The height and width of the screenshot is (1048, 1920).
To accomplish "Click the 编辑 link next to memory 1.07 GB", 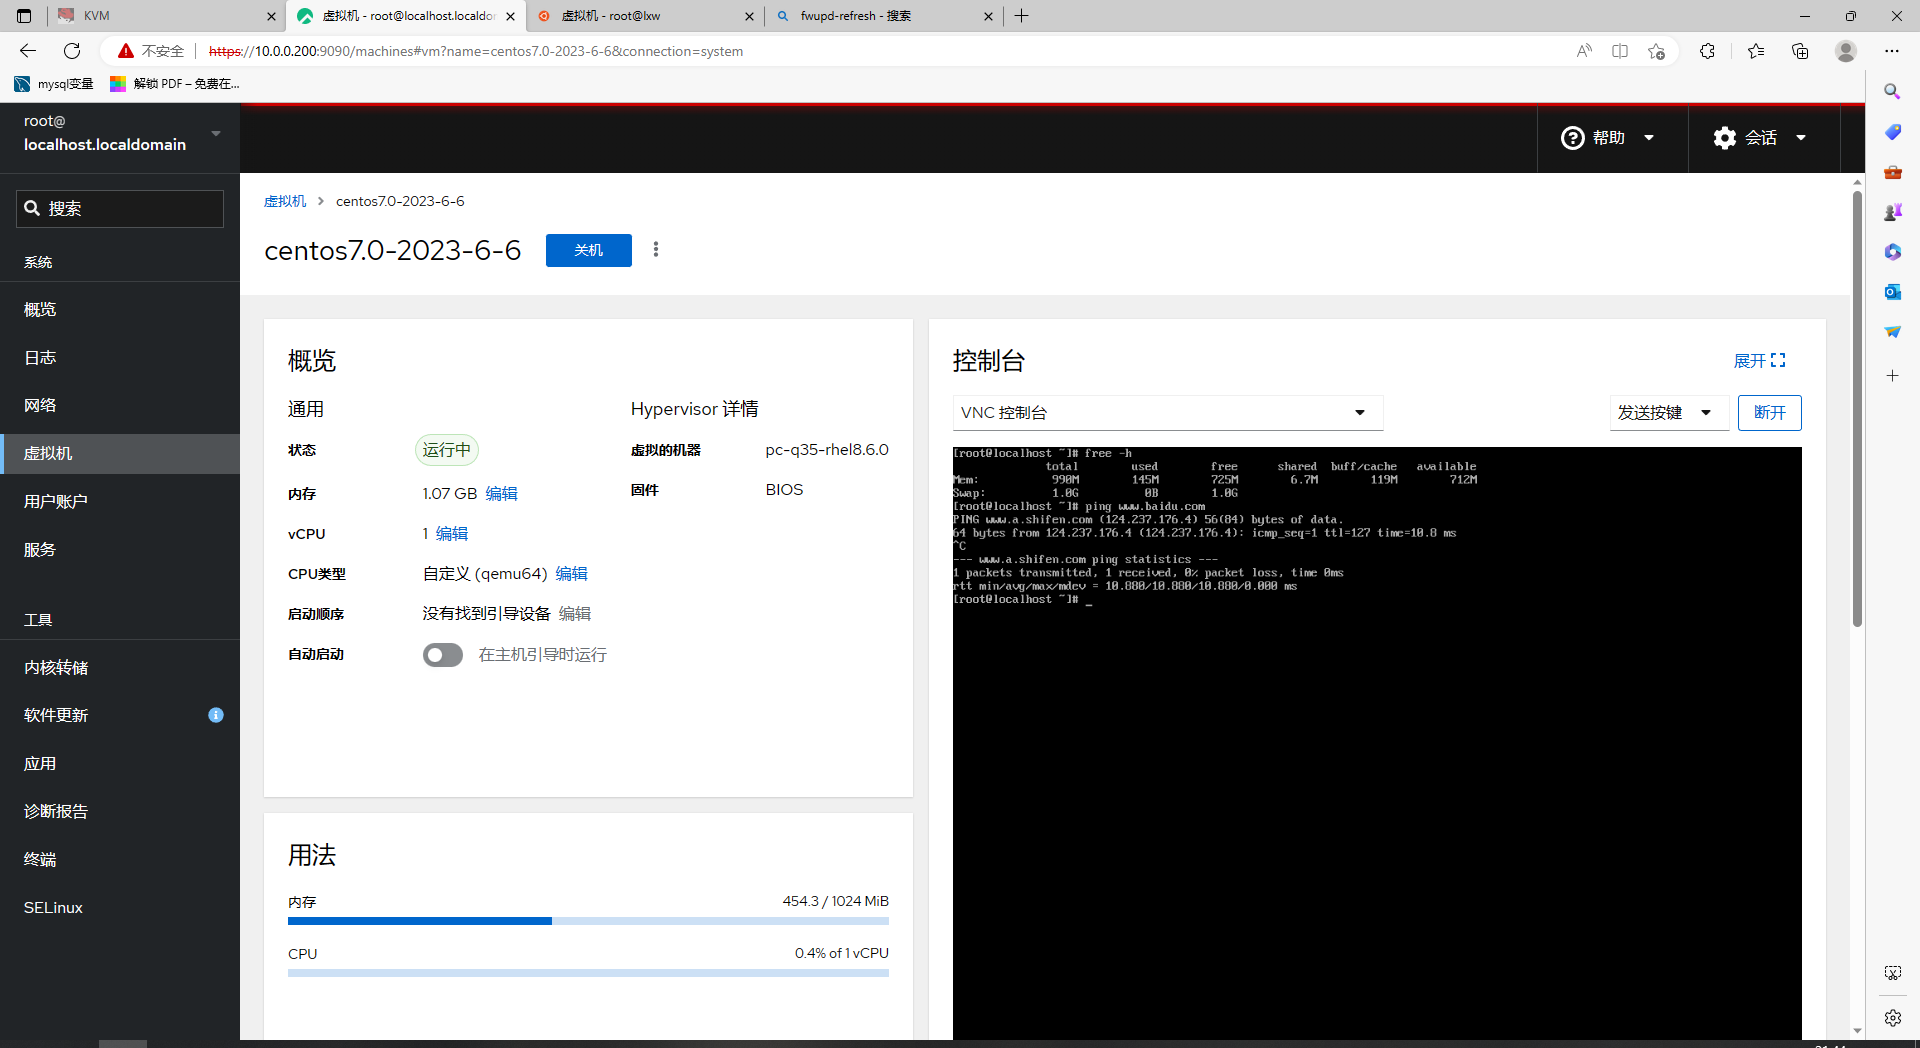I will tap(501, 494).
